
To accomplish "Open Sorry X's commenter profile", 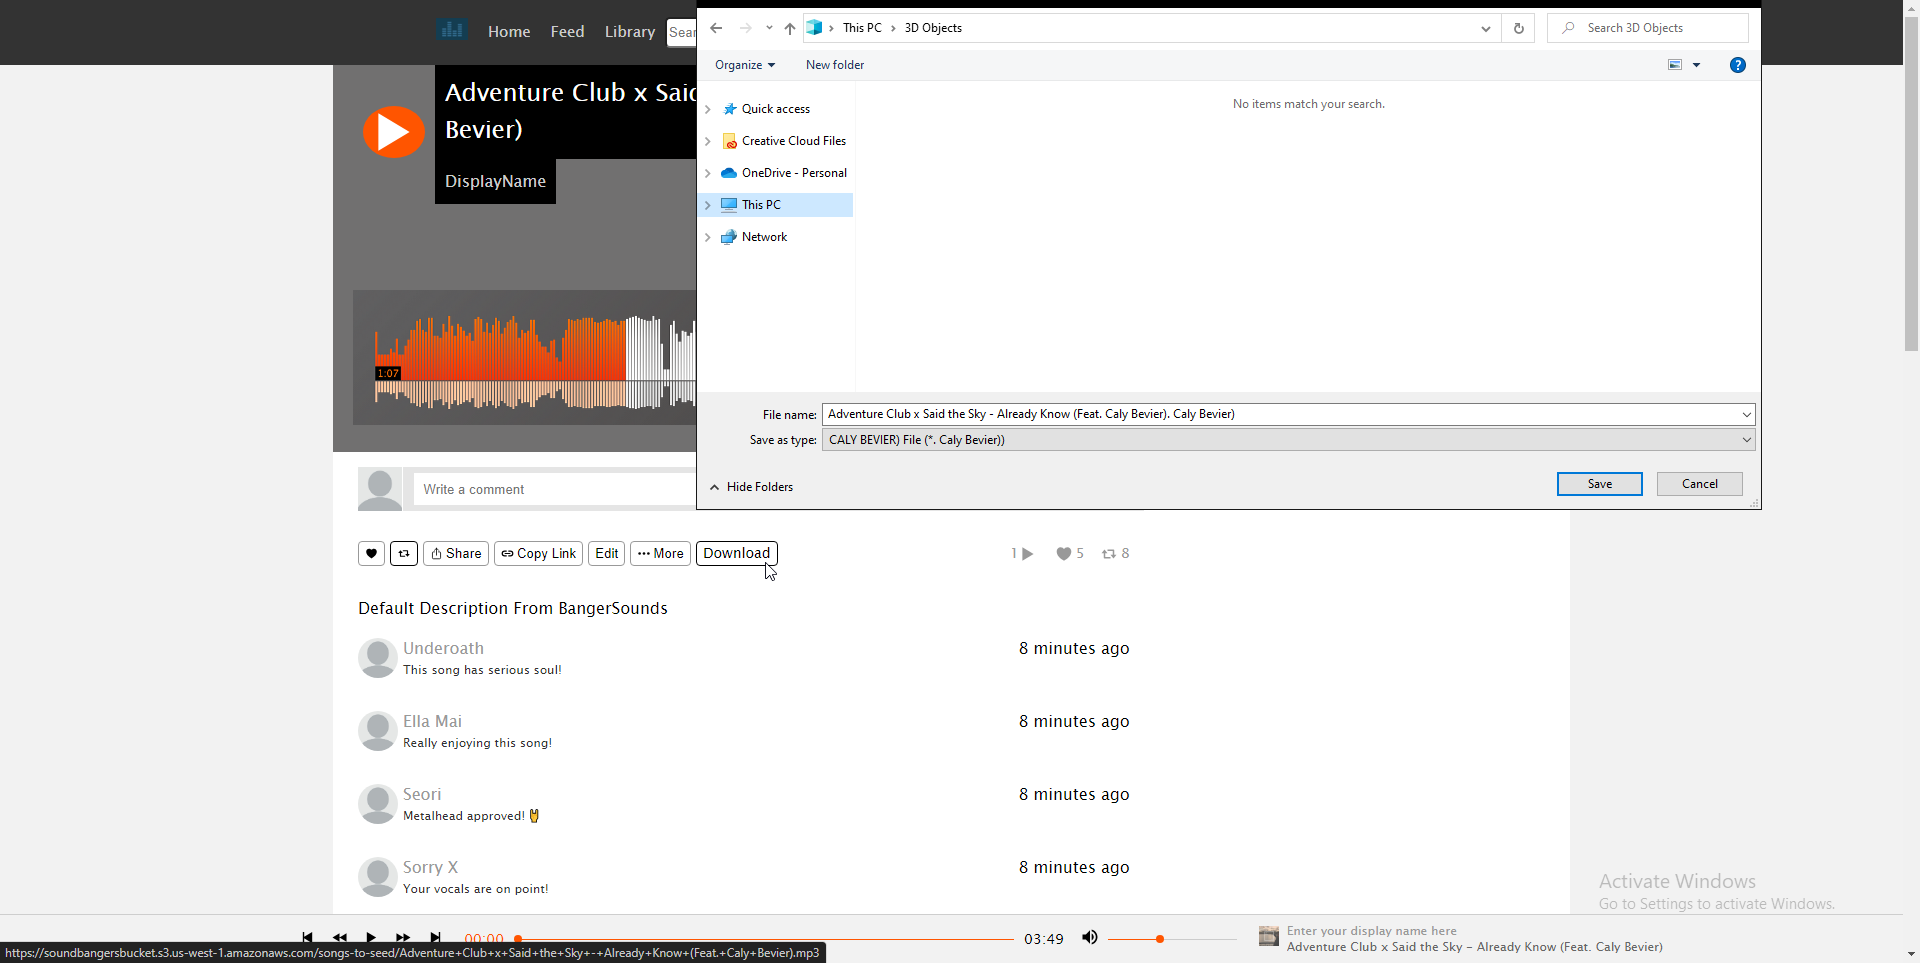I will (430, 867).
